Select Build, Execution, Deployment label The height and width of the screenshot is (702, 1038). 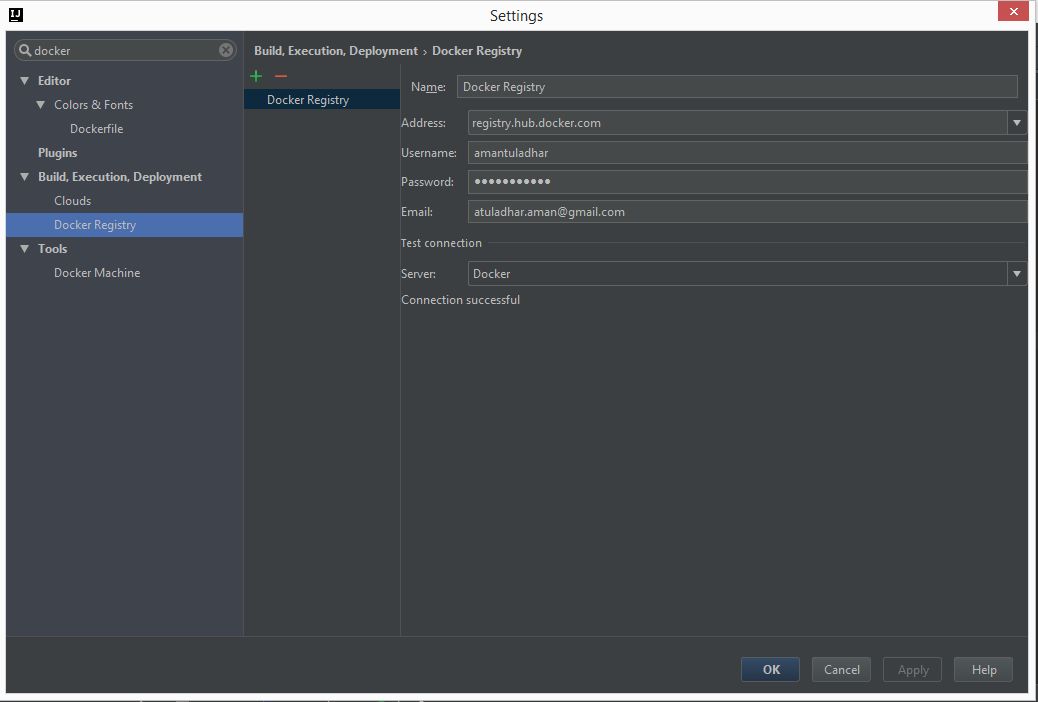point(120,177)
